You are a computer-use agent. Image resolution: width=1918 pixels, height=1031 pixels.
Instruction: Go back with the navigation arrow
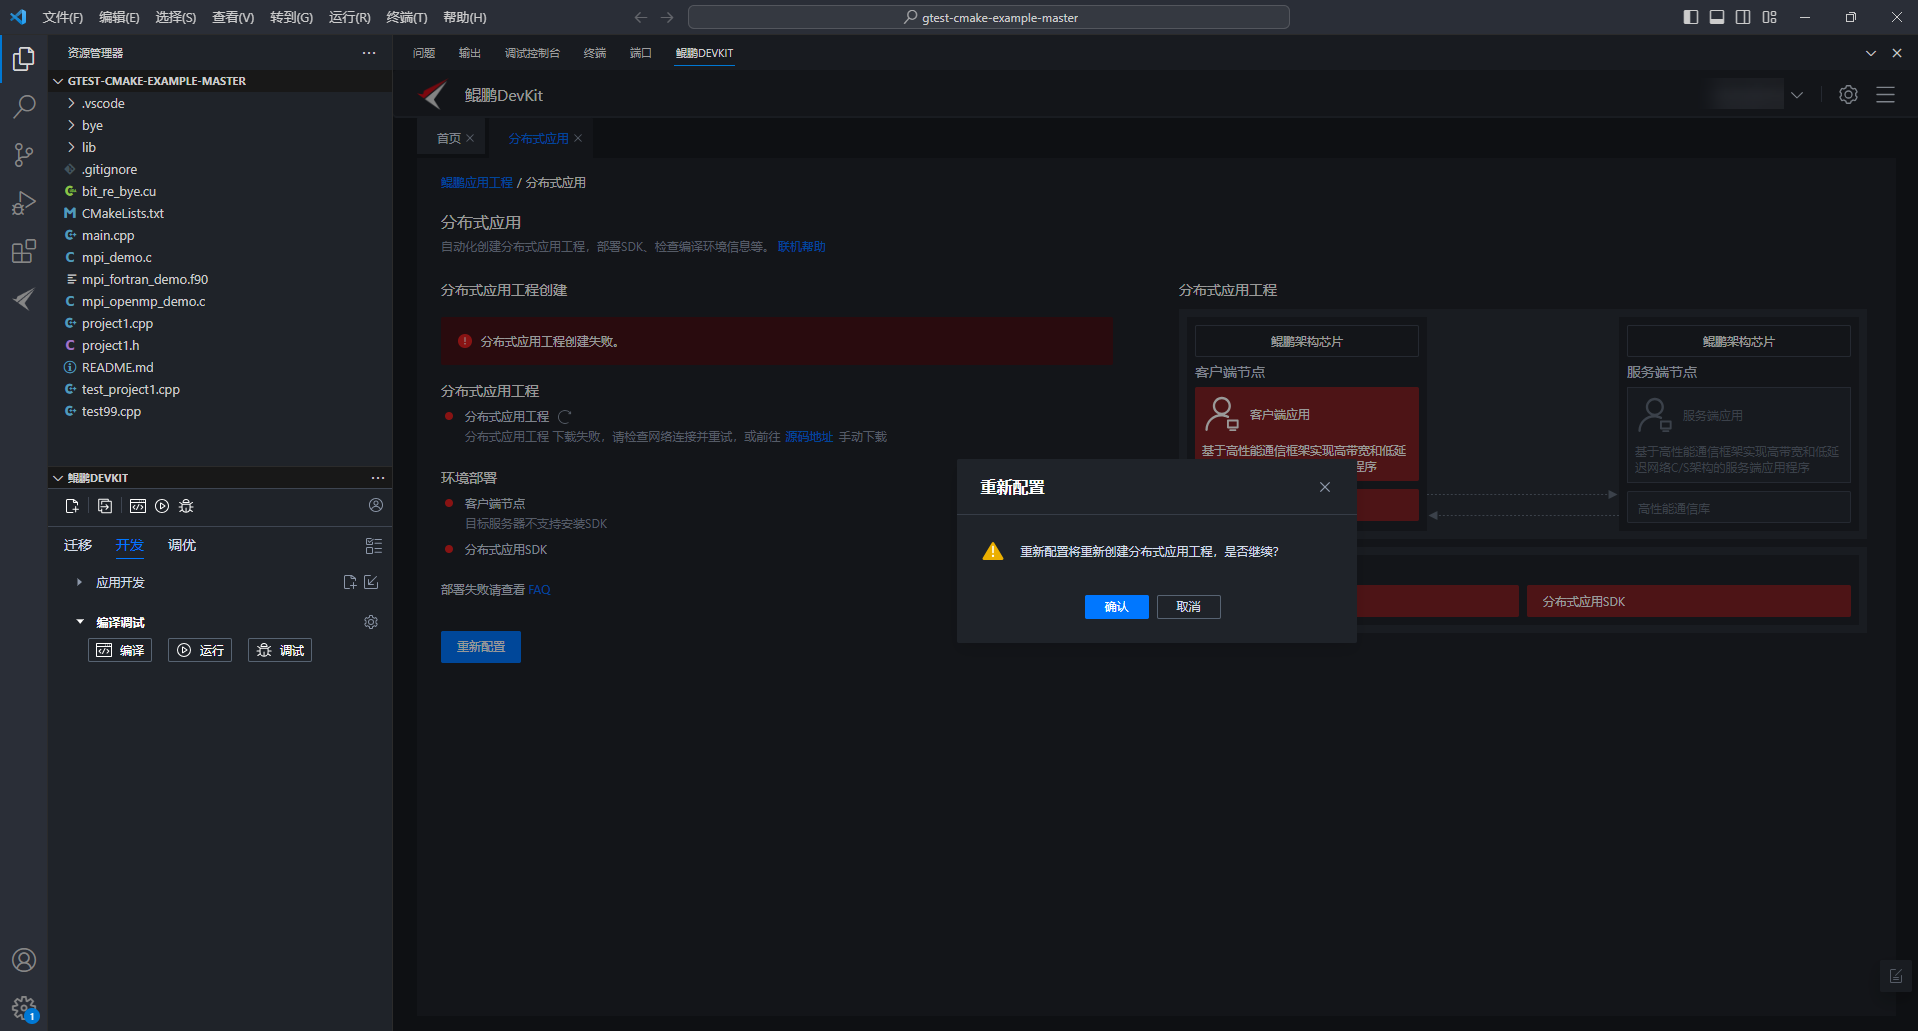[641, 17]
